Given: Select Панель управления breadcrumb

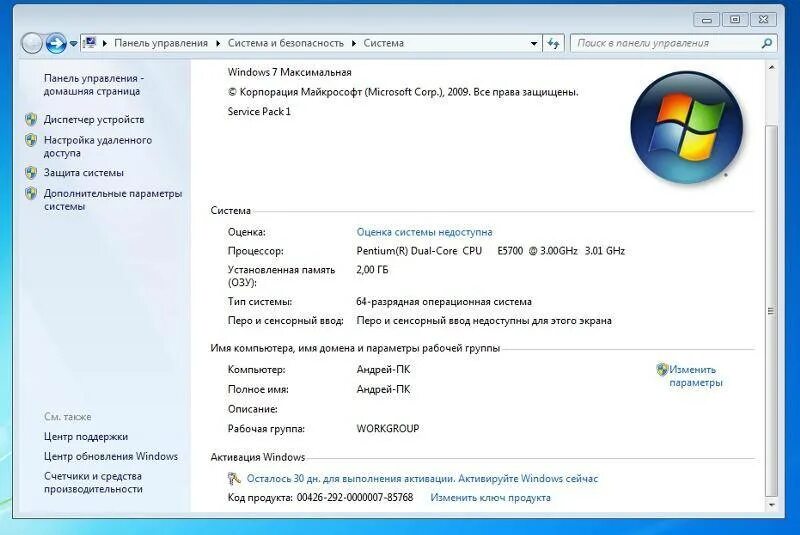Looking at the screenshot, I should pos(161,43).
